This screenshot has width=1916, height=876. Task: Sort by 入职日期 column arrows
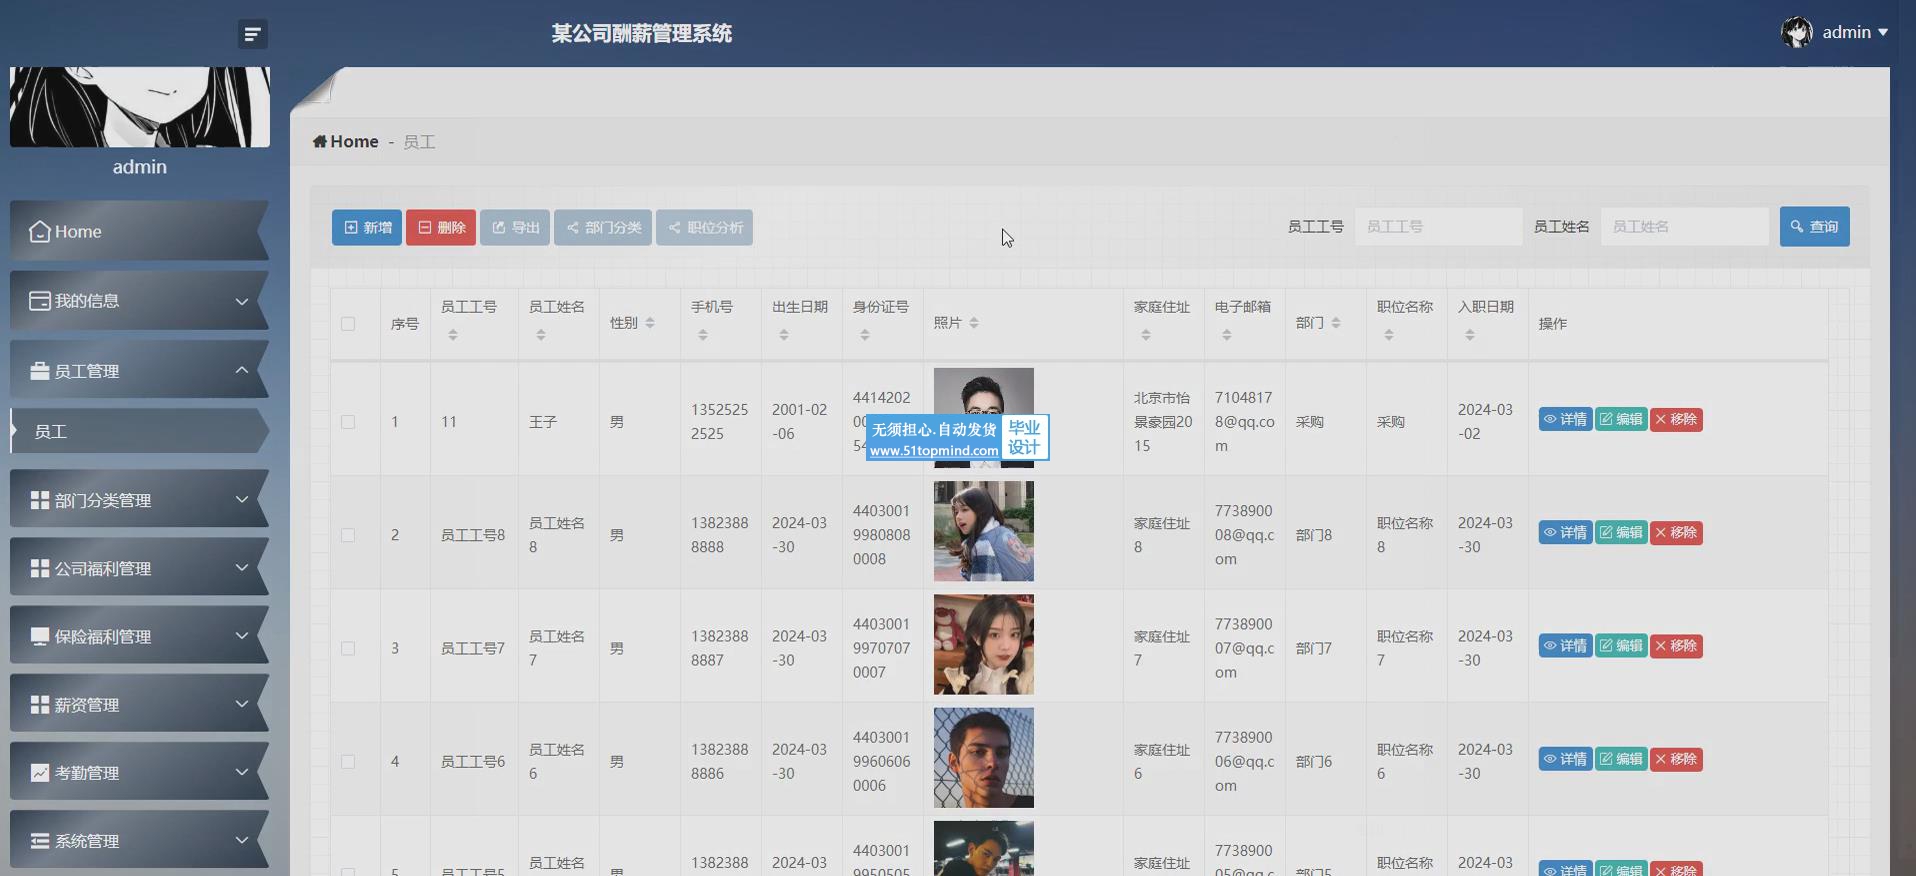tap(1470, 335)
